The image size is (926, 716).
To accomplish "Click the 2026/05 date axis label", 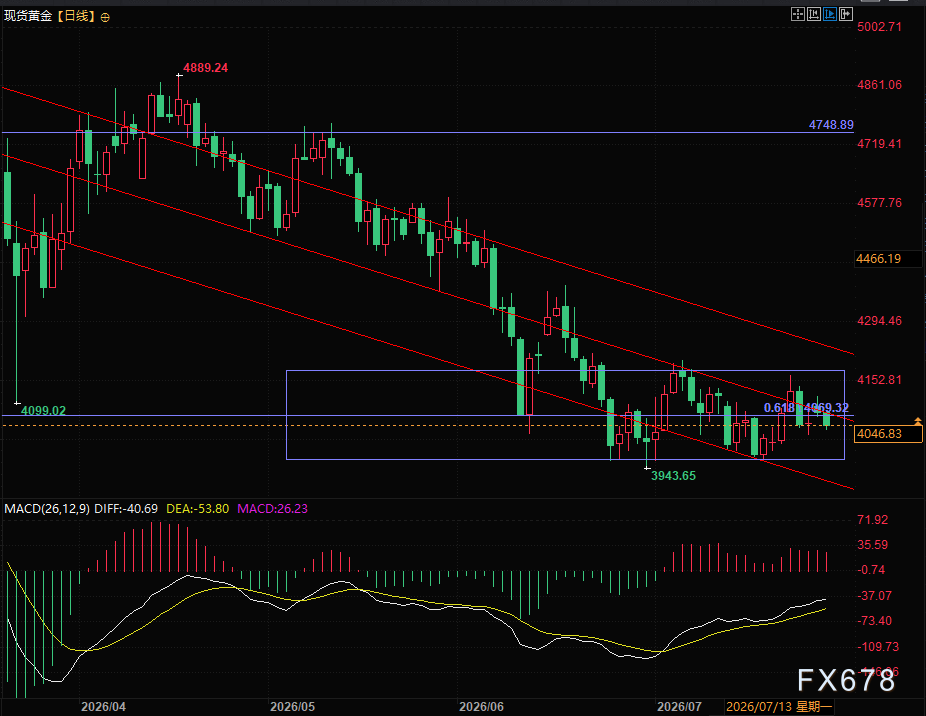I will [x=292, y=707].
